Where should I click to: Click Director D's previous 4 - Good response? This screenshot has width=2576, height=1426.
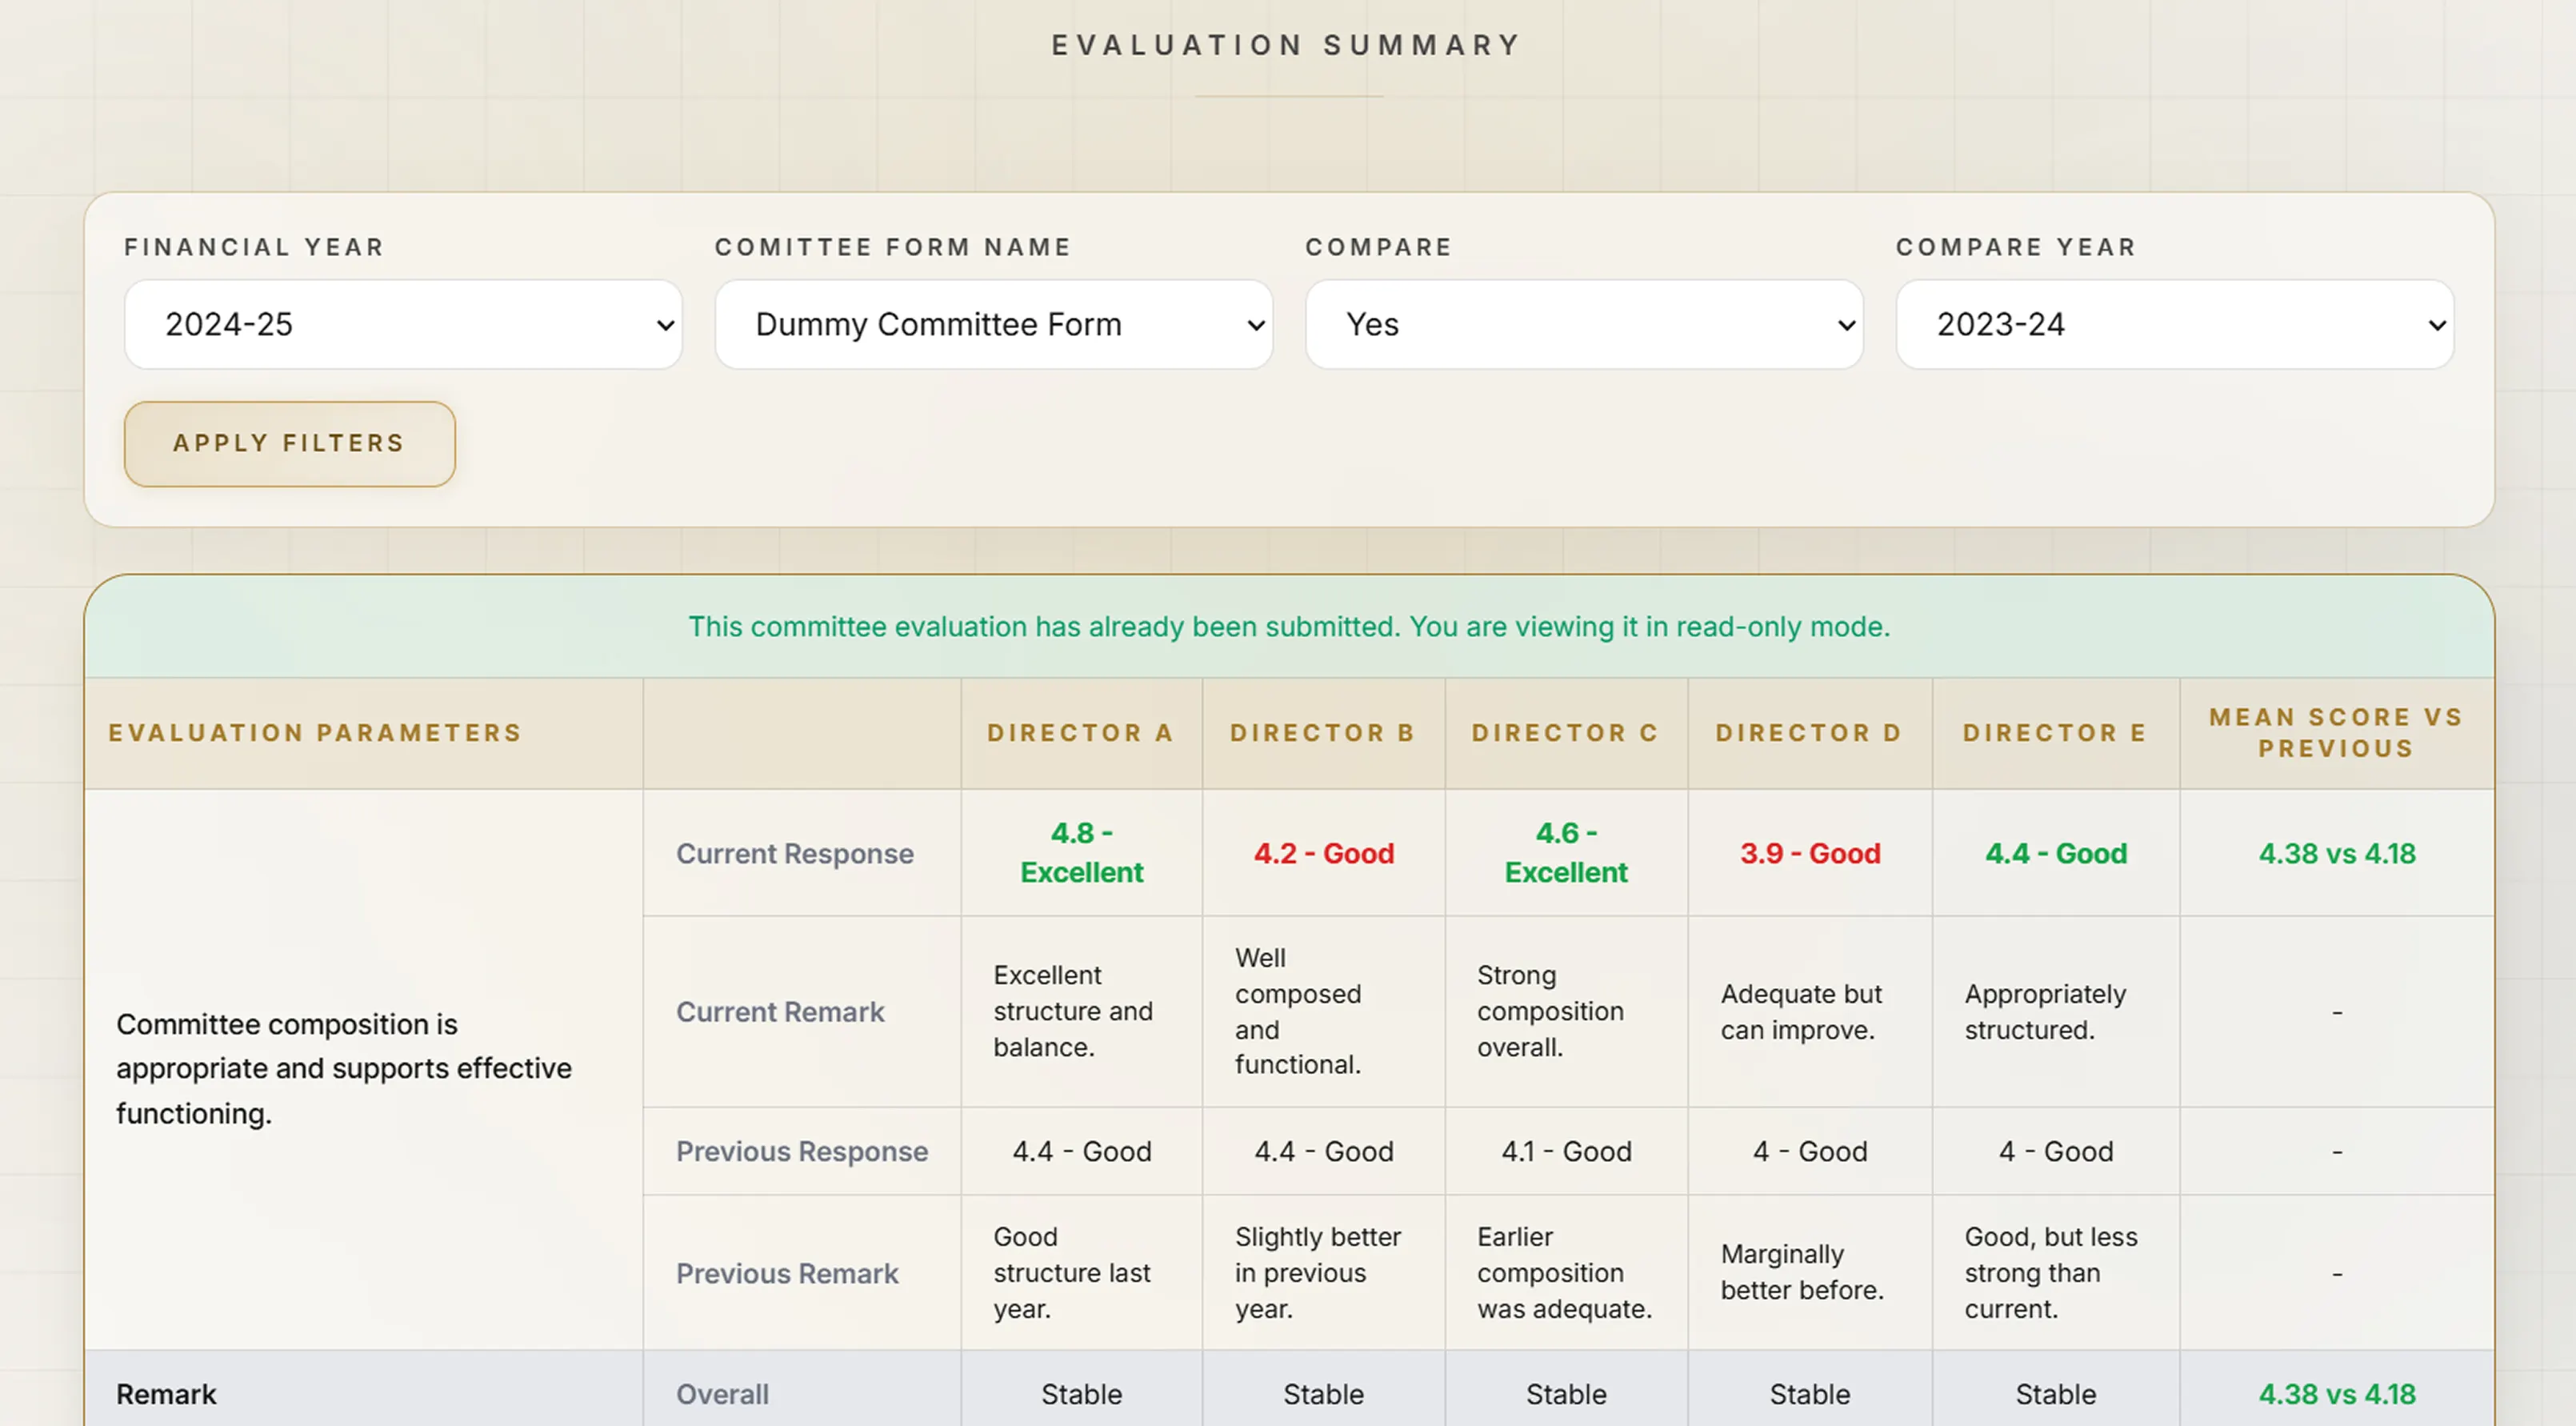point(1809,1151)
